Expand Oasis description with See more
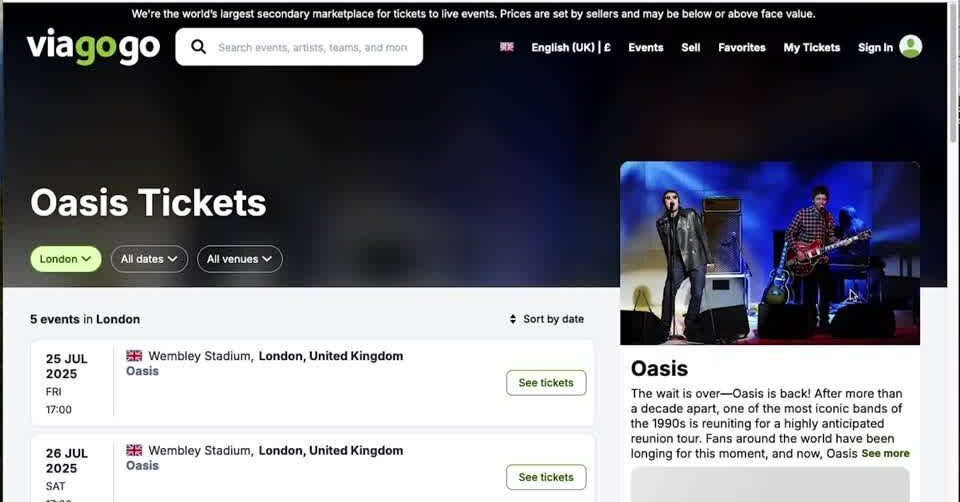 point(885,453)
